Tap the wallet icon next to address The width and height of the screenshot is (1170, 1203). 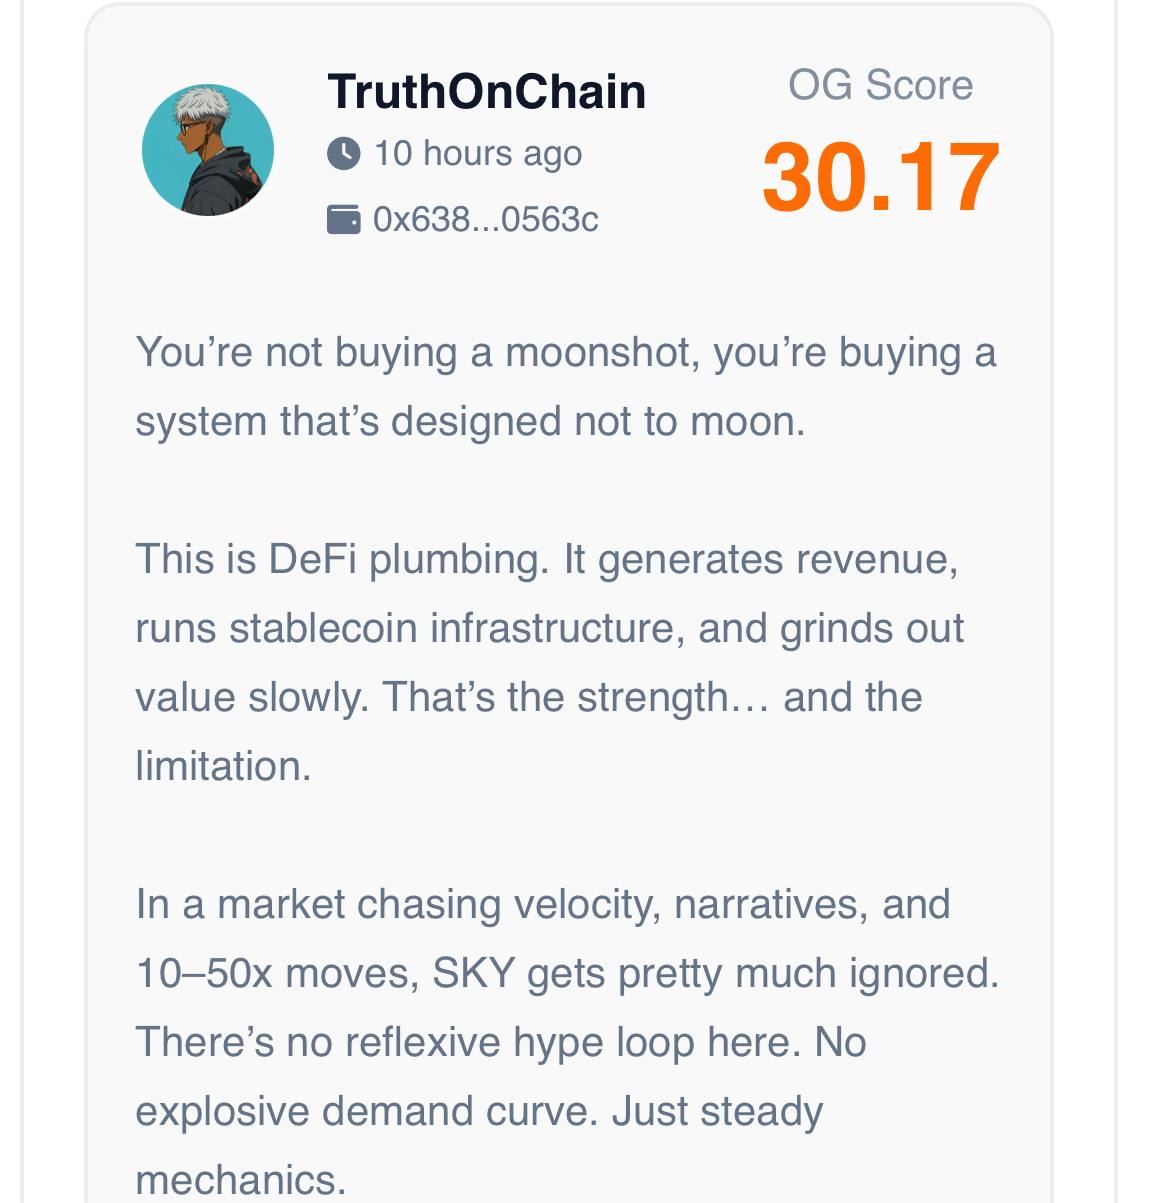[343, 219]
